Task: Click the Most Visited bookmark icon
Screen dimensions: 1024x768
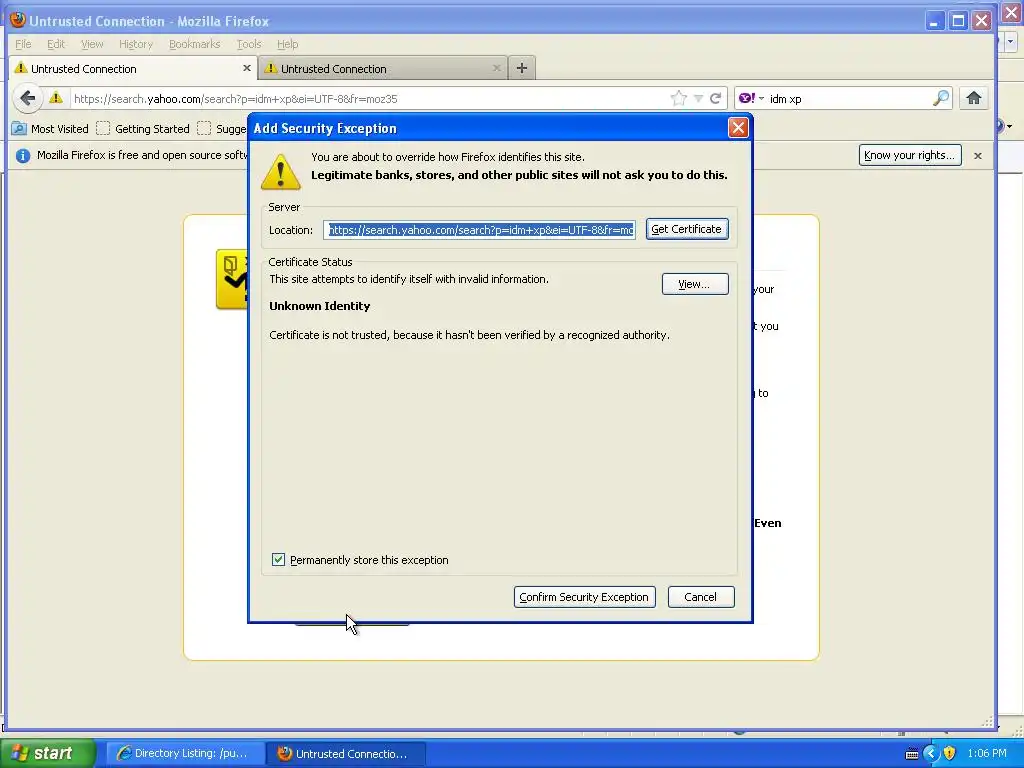Action: click(x=20, y=129)
